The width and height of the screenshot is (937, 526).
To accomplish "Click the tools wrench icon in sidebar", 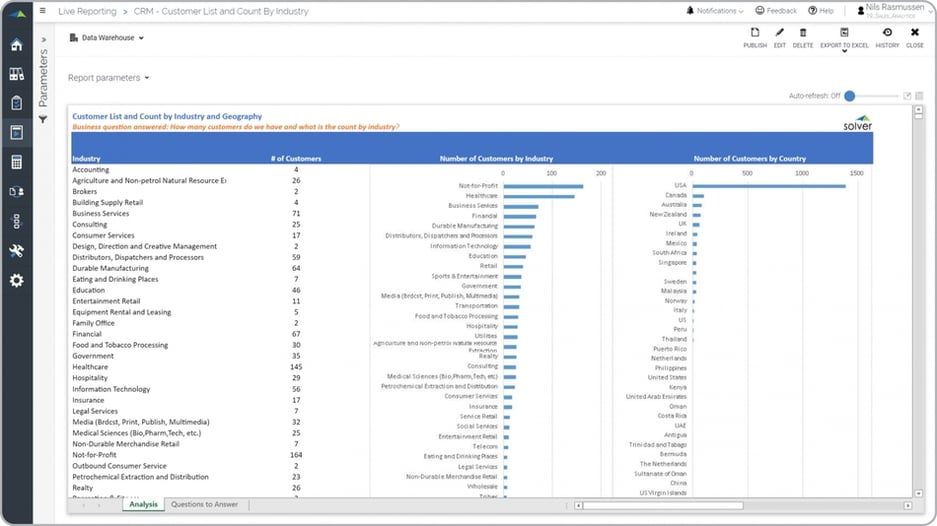I will [16, 251].
